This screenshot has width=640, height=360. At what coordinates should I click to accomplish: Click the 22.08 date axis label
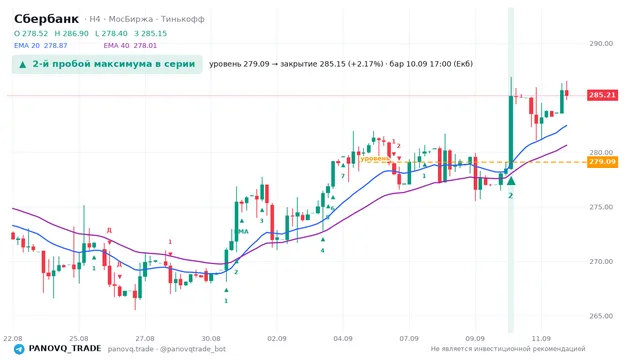[x=13, y=338]
